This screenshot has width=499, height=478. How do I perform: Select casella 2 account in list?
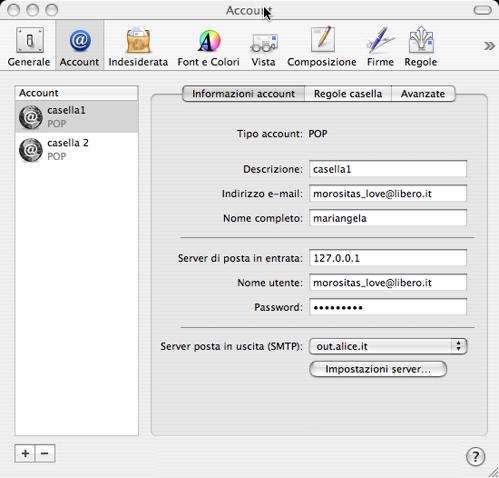pyautogui.click(x=77, y=150)
